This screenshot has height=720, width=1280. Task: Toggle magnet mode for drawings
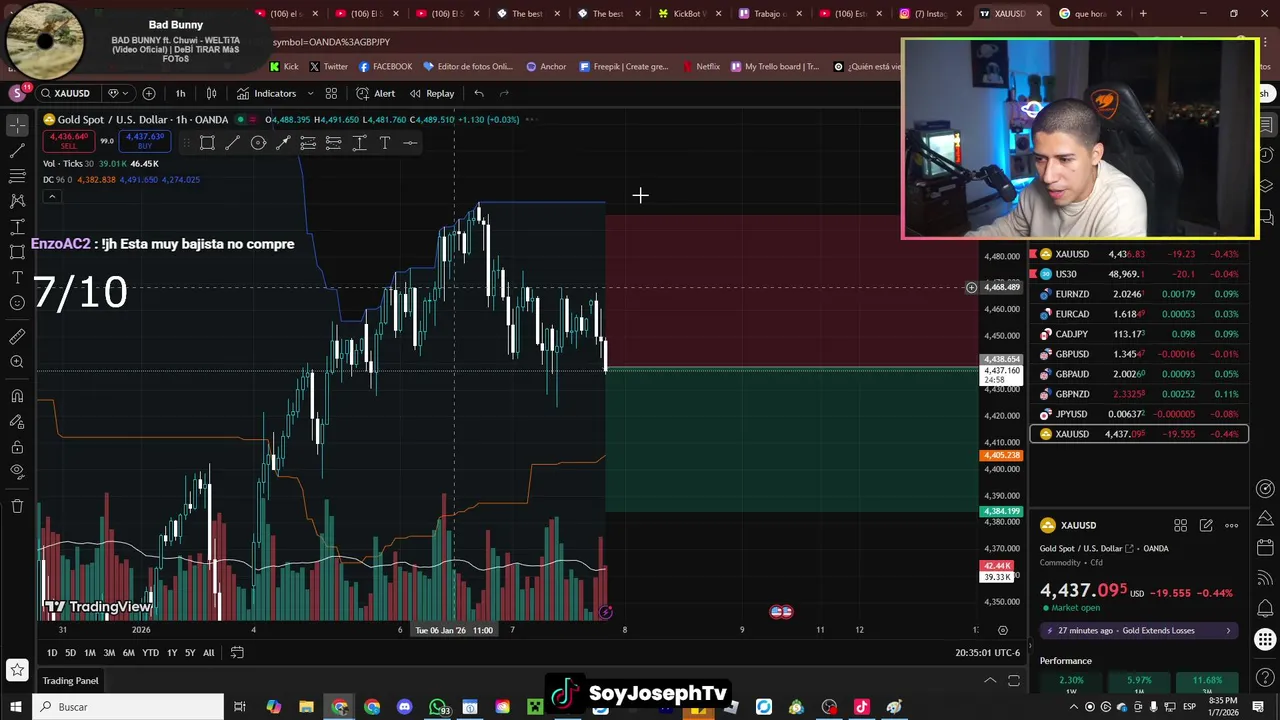pyautogui.click(x=17, y=396)
